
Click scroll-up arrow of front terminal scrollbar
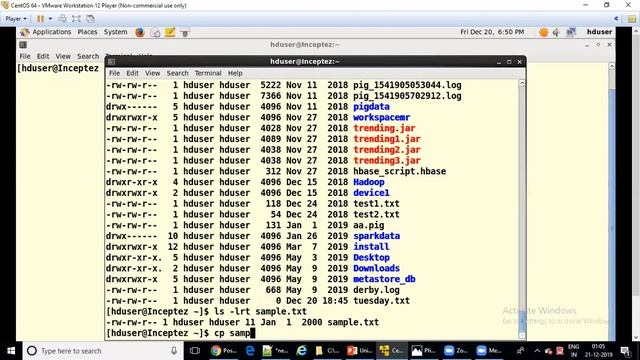pyautogui.click(x=522, y=83)
